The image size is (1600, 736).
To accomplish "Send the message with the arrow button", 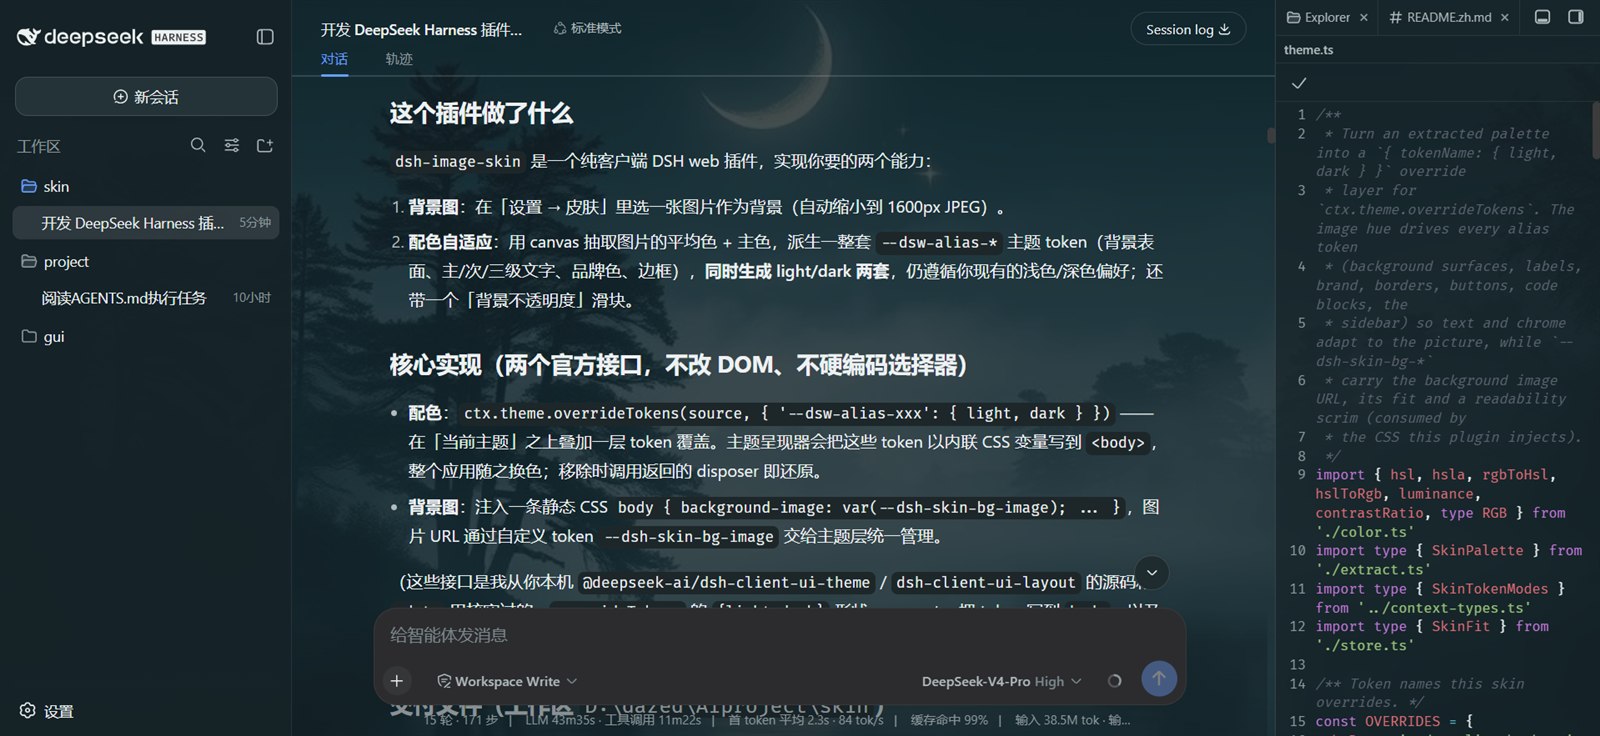I will point(1159,679).
